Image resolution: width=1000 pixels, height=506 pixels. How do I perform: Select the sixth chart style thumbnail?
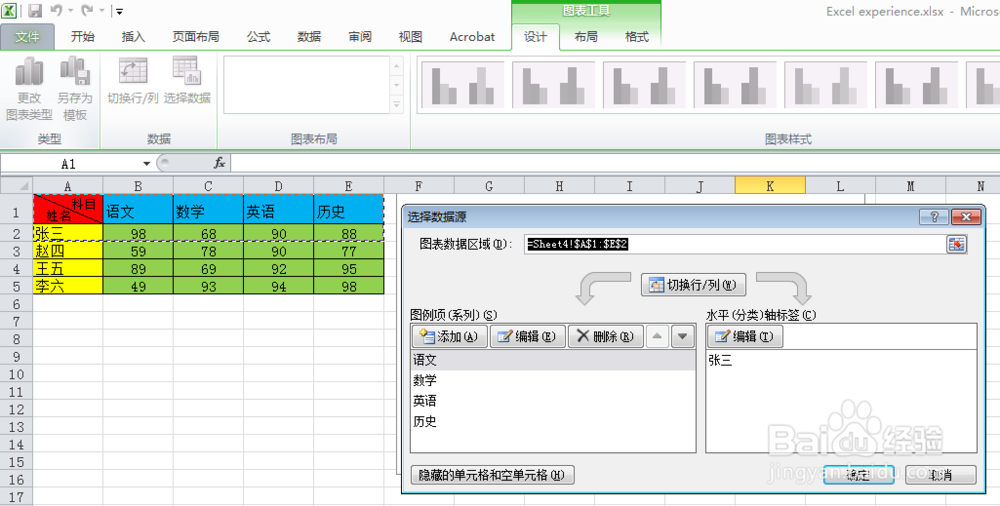click(916, 85)
